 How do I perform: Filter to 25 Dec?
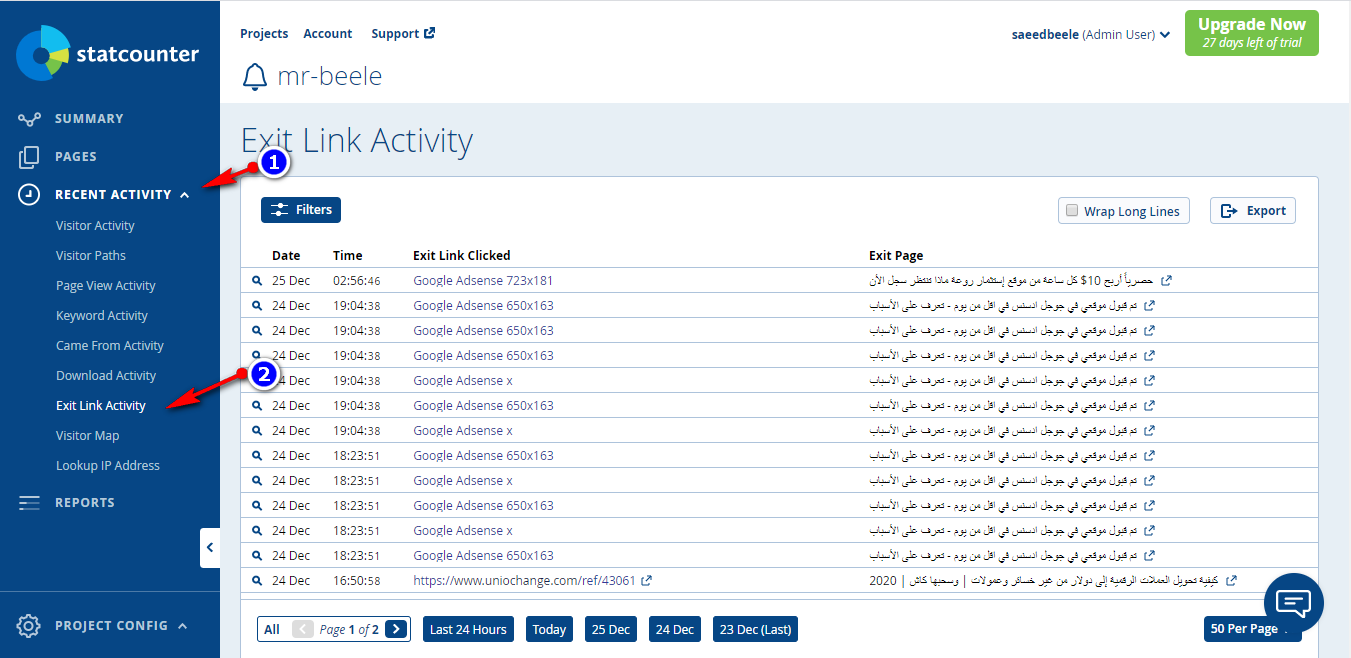611,629
